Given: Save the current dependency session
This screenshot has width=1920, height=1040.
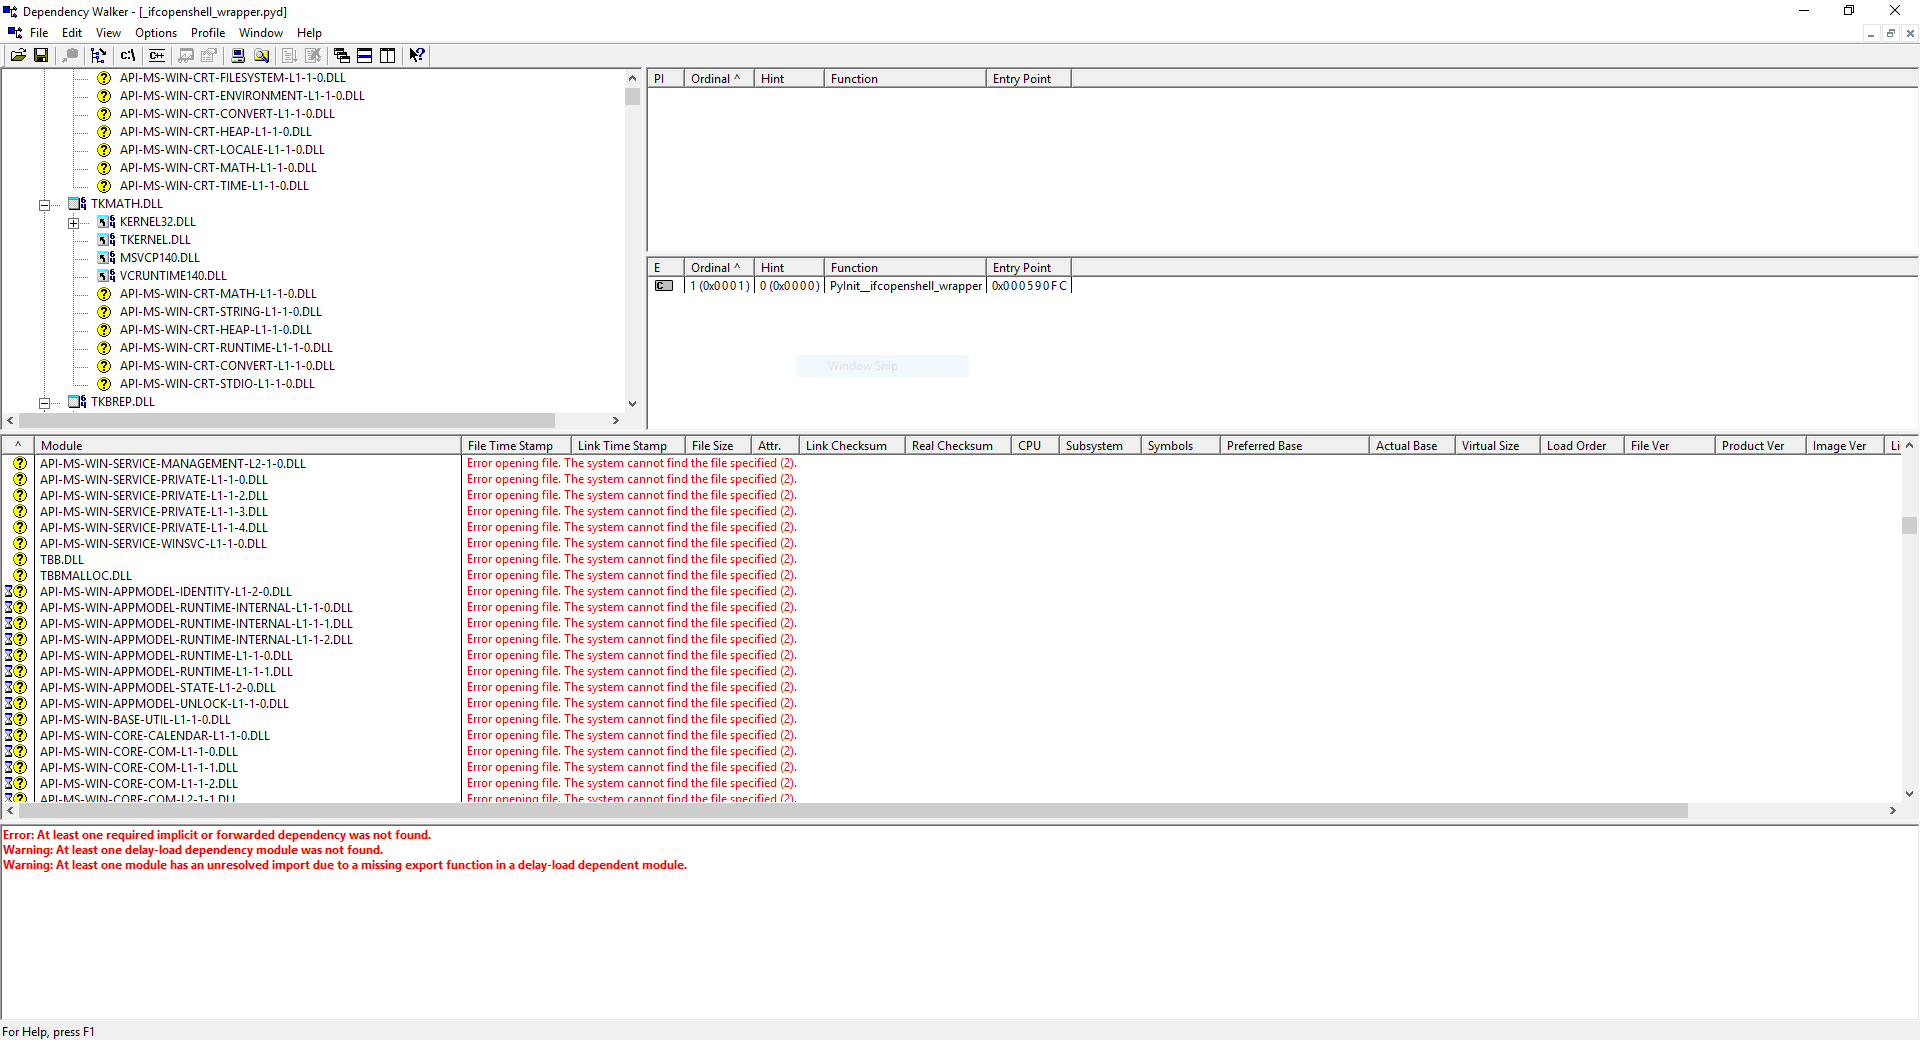Looking at the screenshot, I should 41,55.
